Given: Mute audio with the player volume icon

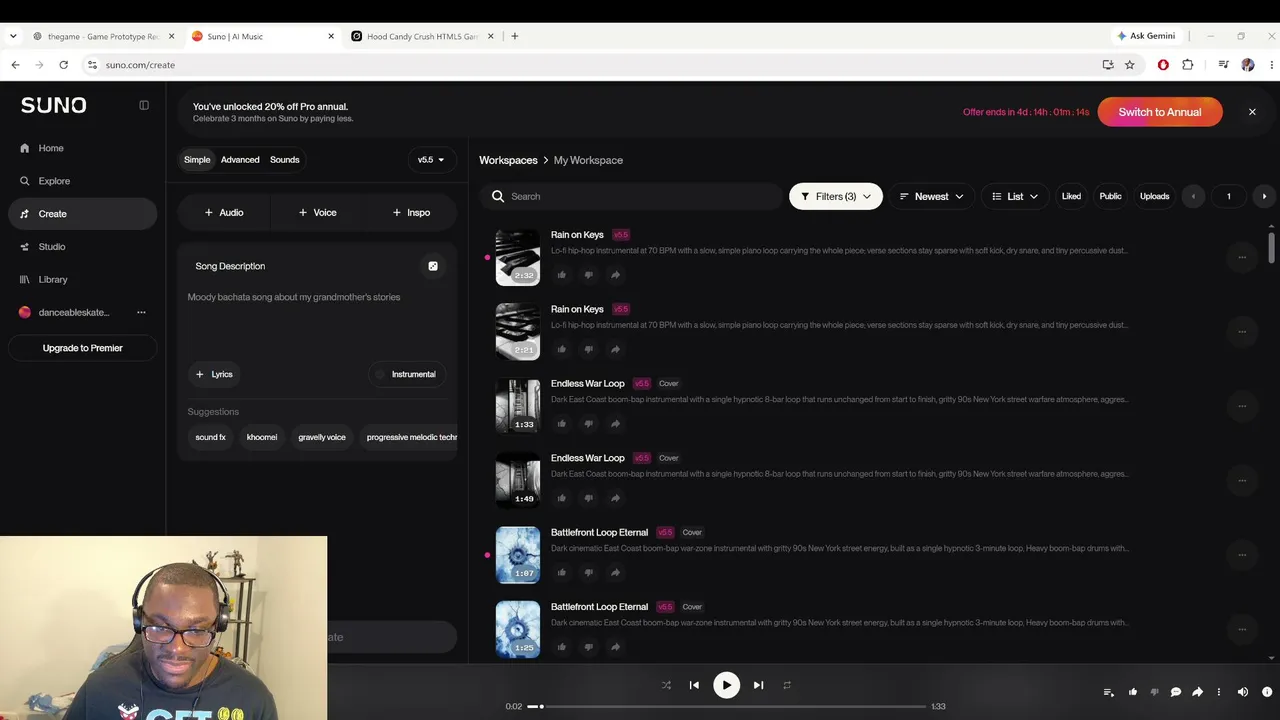Looking at the screenshot, I should click(1243, 692).
